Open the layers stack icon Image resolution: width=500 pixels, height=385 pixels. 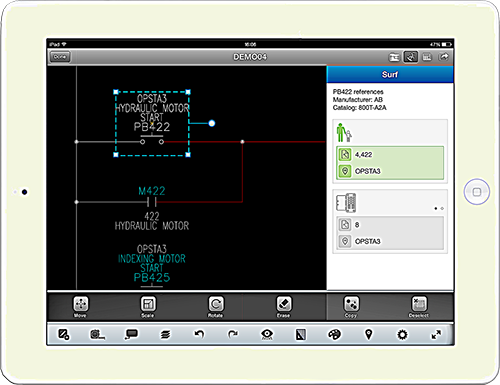point(165,334)
